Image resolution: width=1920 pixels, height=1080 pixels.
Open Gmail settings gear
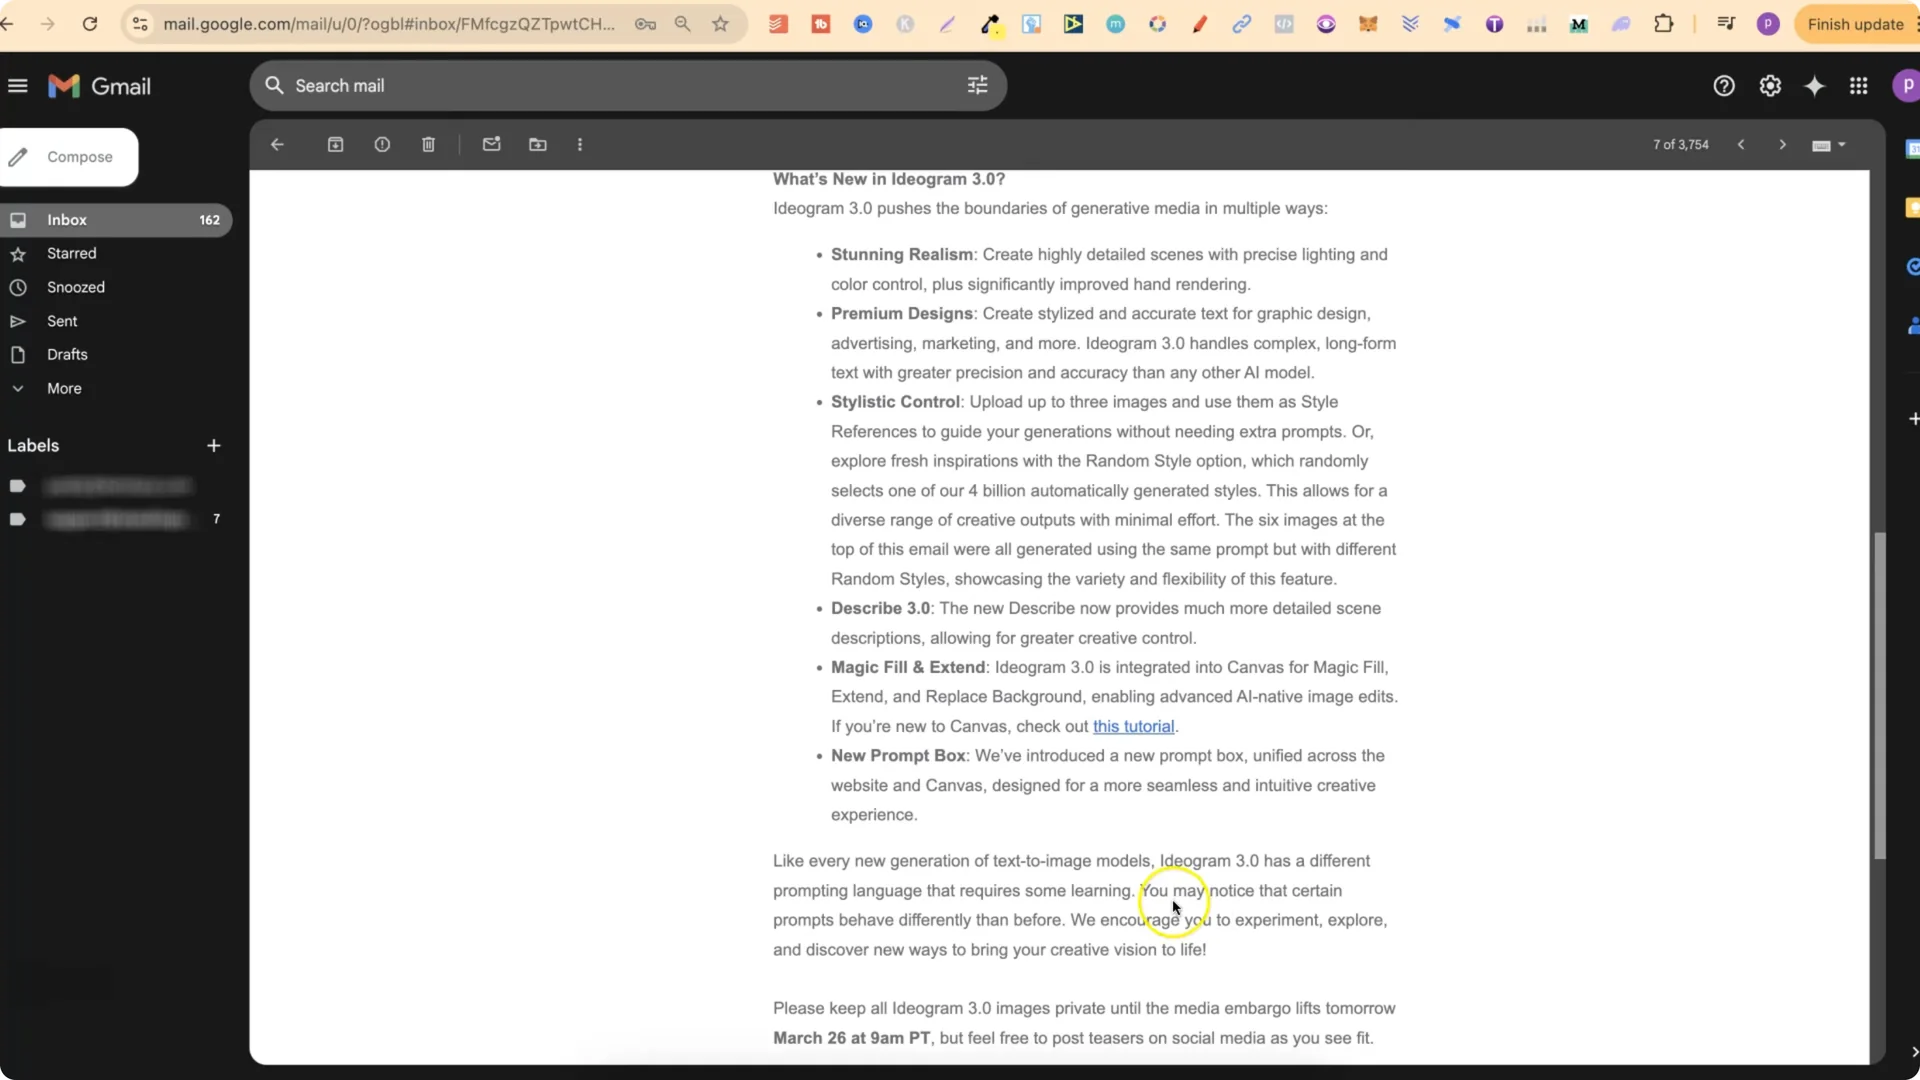1771,86
